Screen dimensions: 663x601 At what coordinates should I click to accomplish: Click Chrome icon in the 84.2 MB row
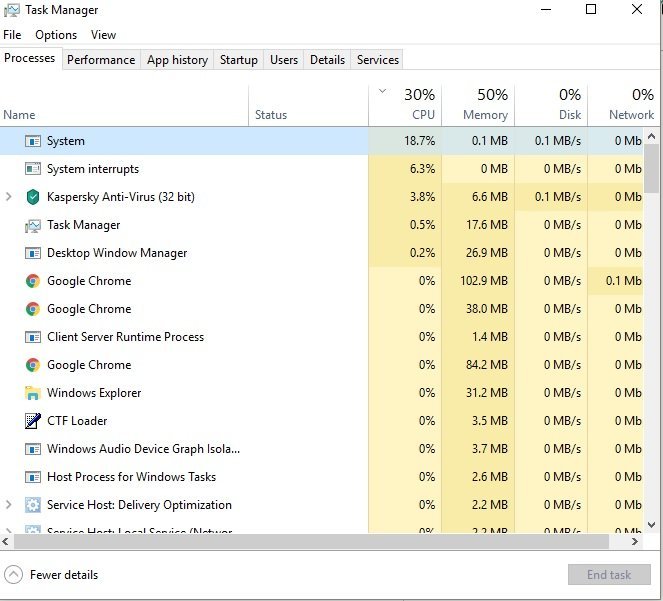33,365
